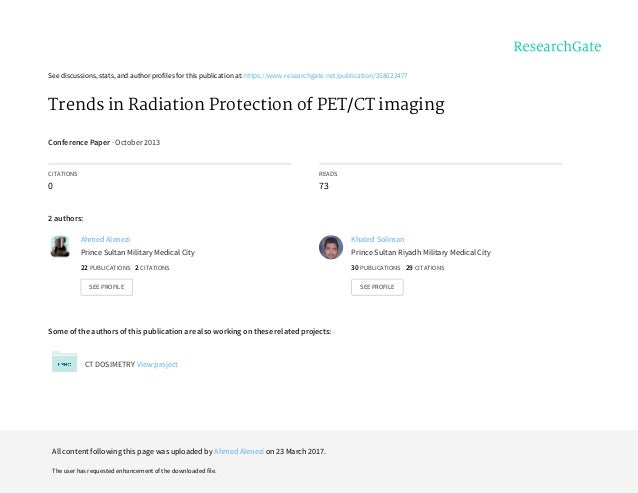
Task: Click the Reads count of 73
Action: point(324,186)
